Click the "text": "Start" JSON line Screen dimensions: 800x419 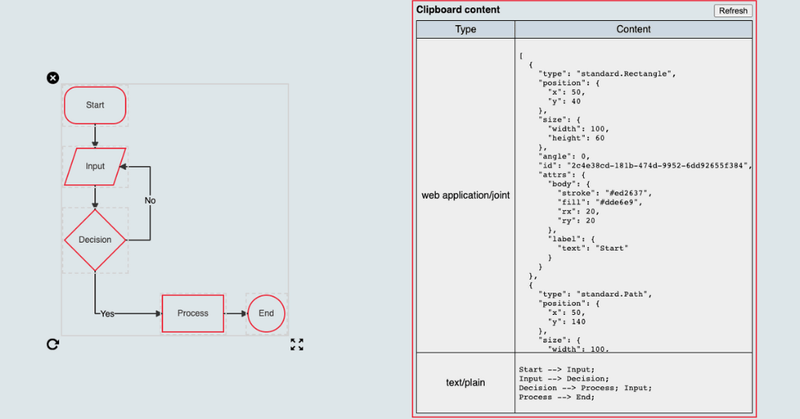click(592, 248)
